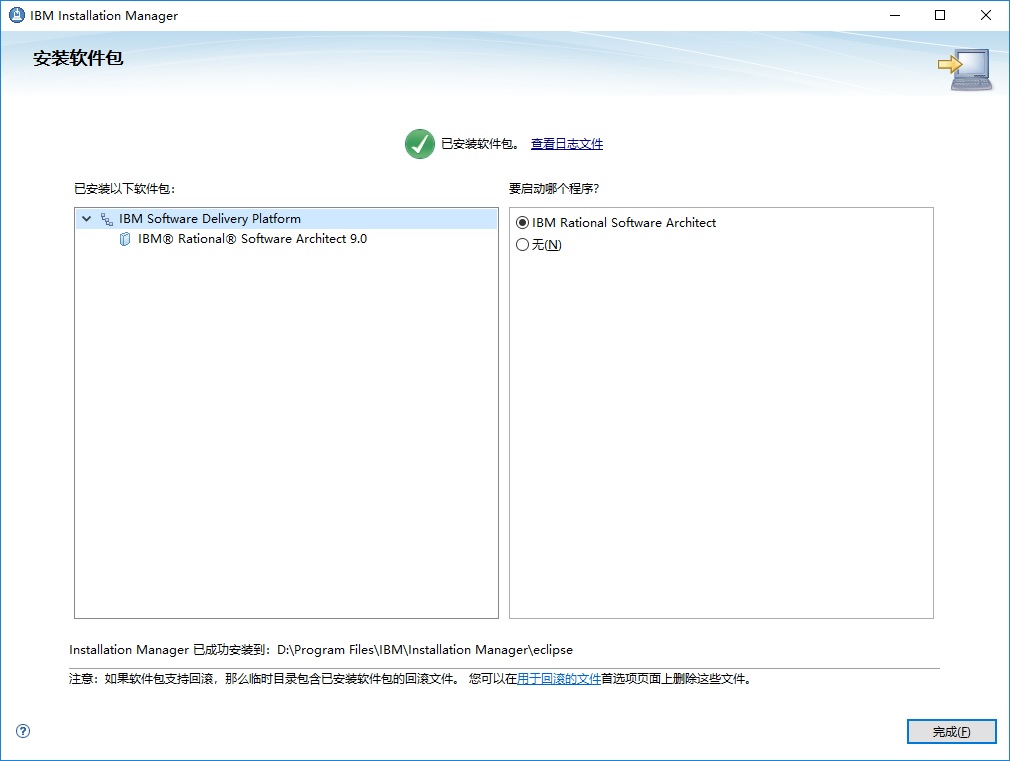Click the 完成(F) button to finish
This screenshot has width=1010, height=761.
click(951, 731)
